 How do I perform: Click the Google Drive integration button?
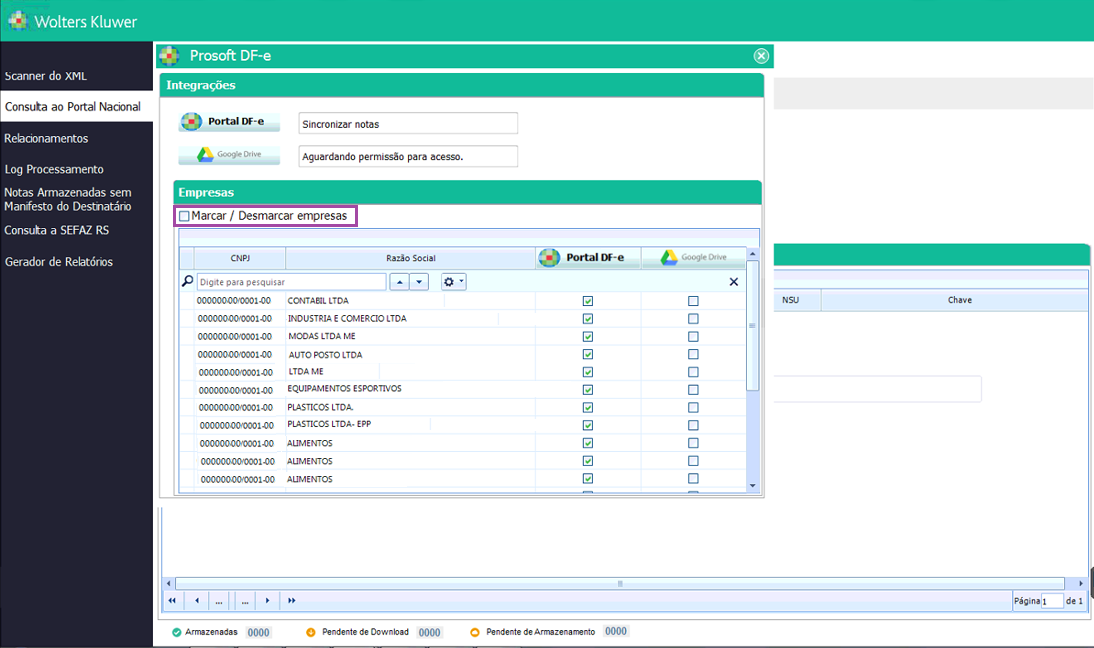[230, 155]
